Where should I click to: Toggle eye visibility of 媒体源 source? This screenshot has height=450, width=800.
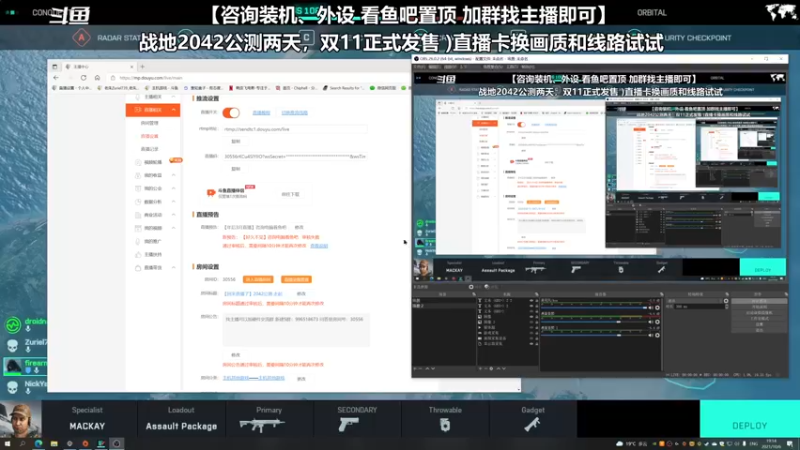coord(531,328)
